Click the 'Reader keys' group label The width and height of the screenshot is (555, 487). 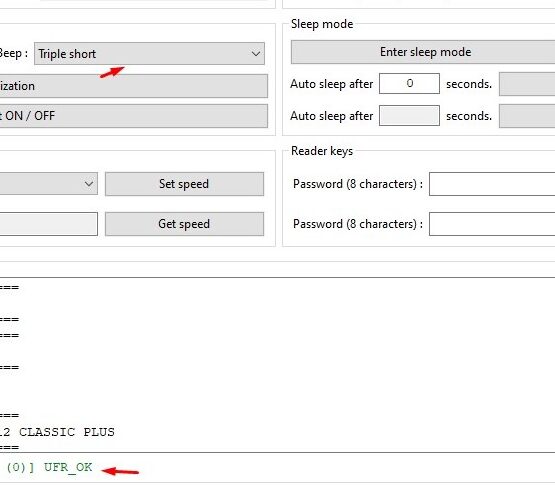tap(322, 151)
